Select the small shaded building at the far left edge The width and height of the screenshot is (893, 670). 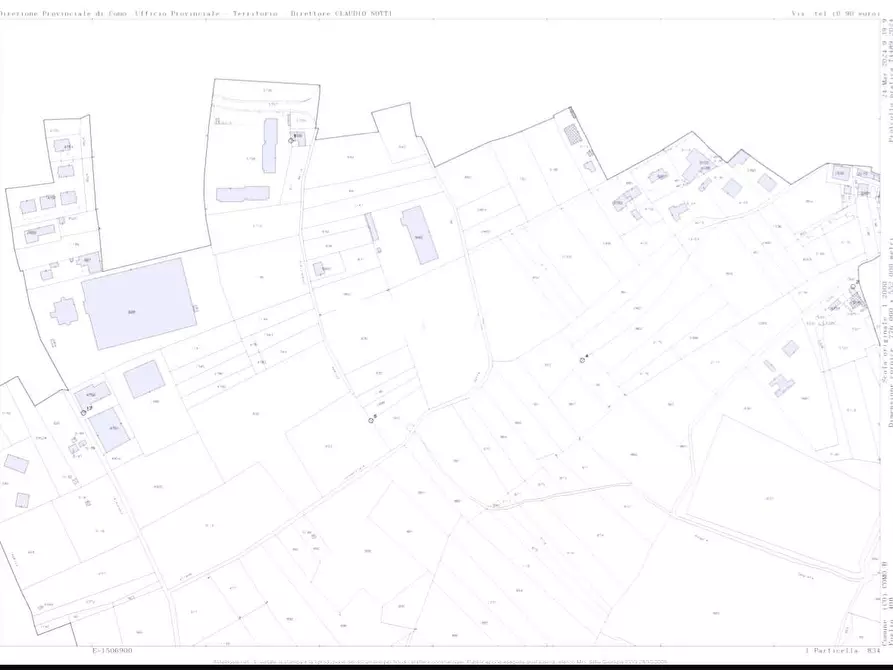(x=16, y=464)
